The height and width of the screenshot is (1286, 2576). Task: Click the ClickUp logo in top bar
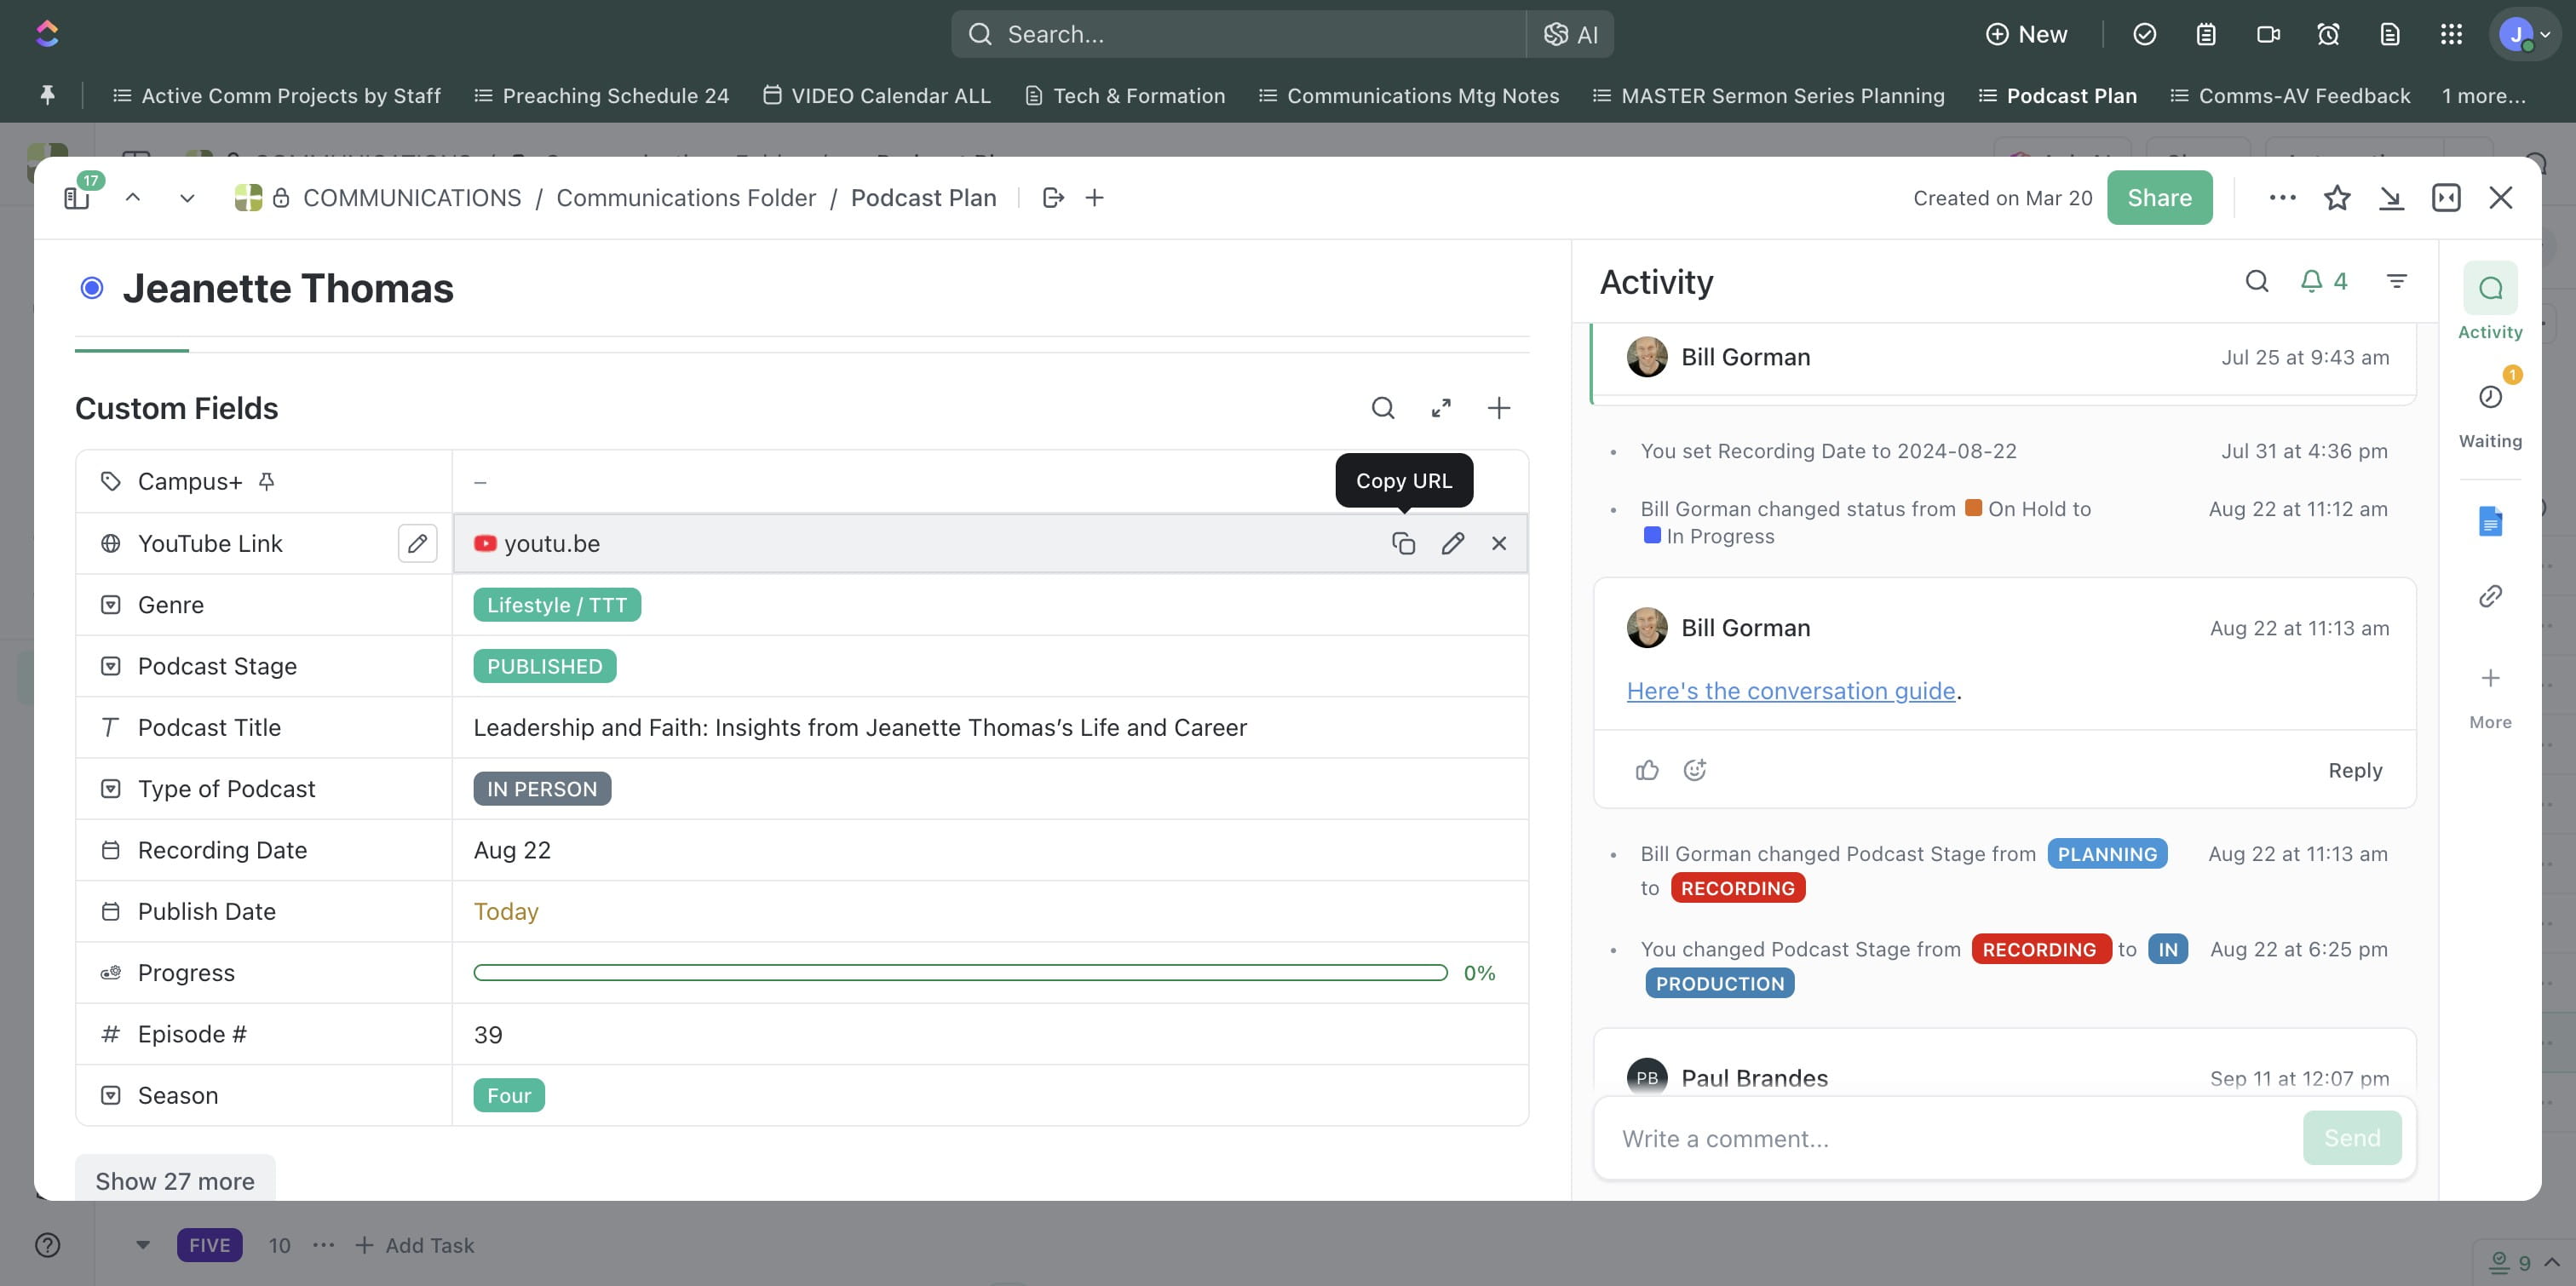point(47,34)
